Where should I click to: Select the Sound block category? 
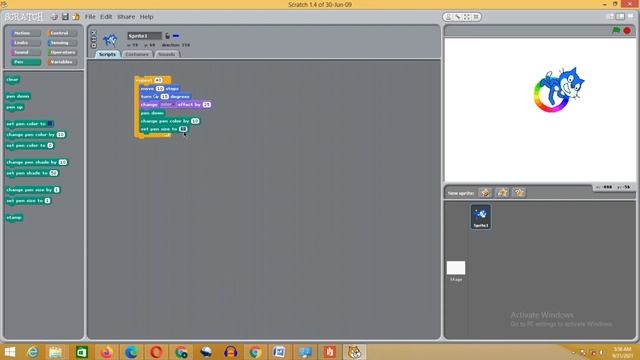25,52
